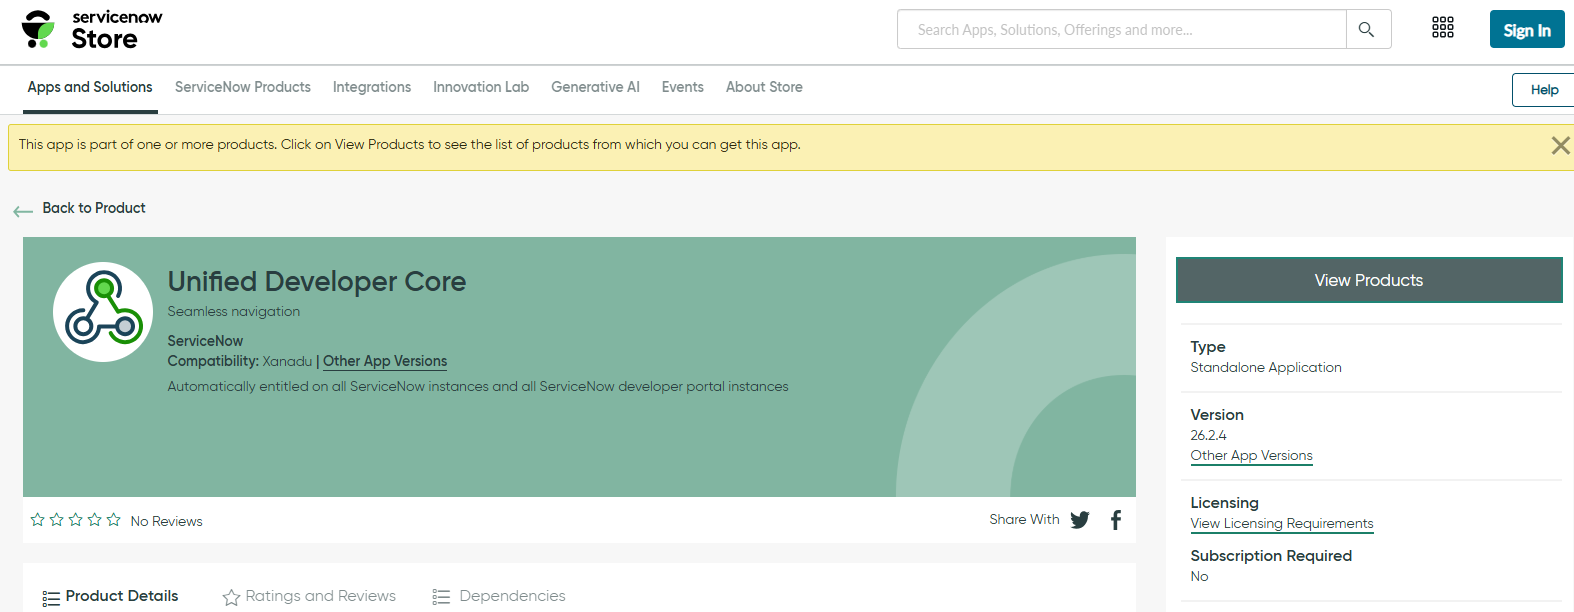
Task: Share app on Facebook
Action: (1116, 520)
